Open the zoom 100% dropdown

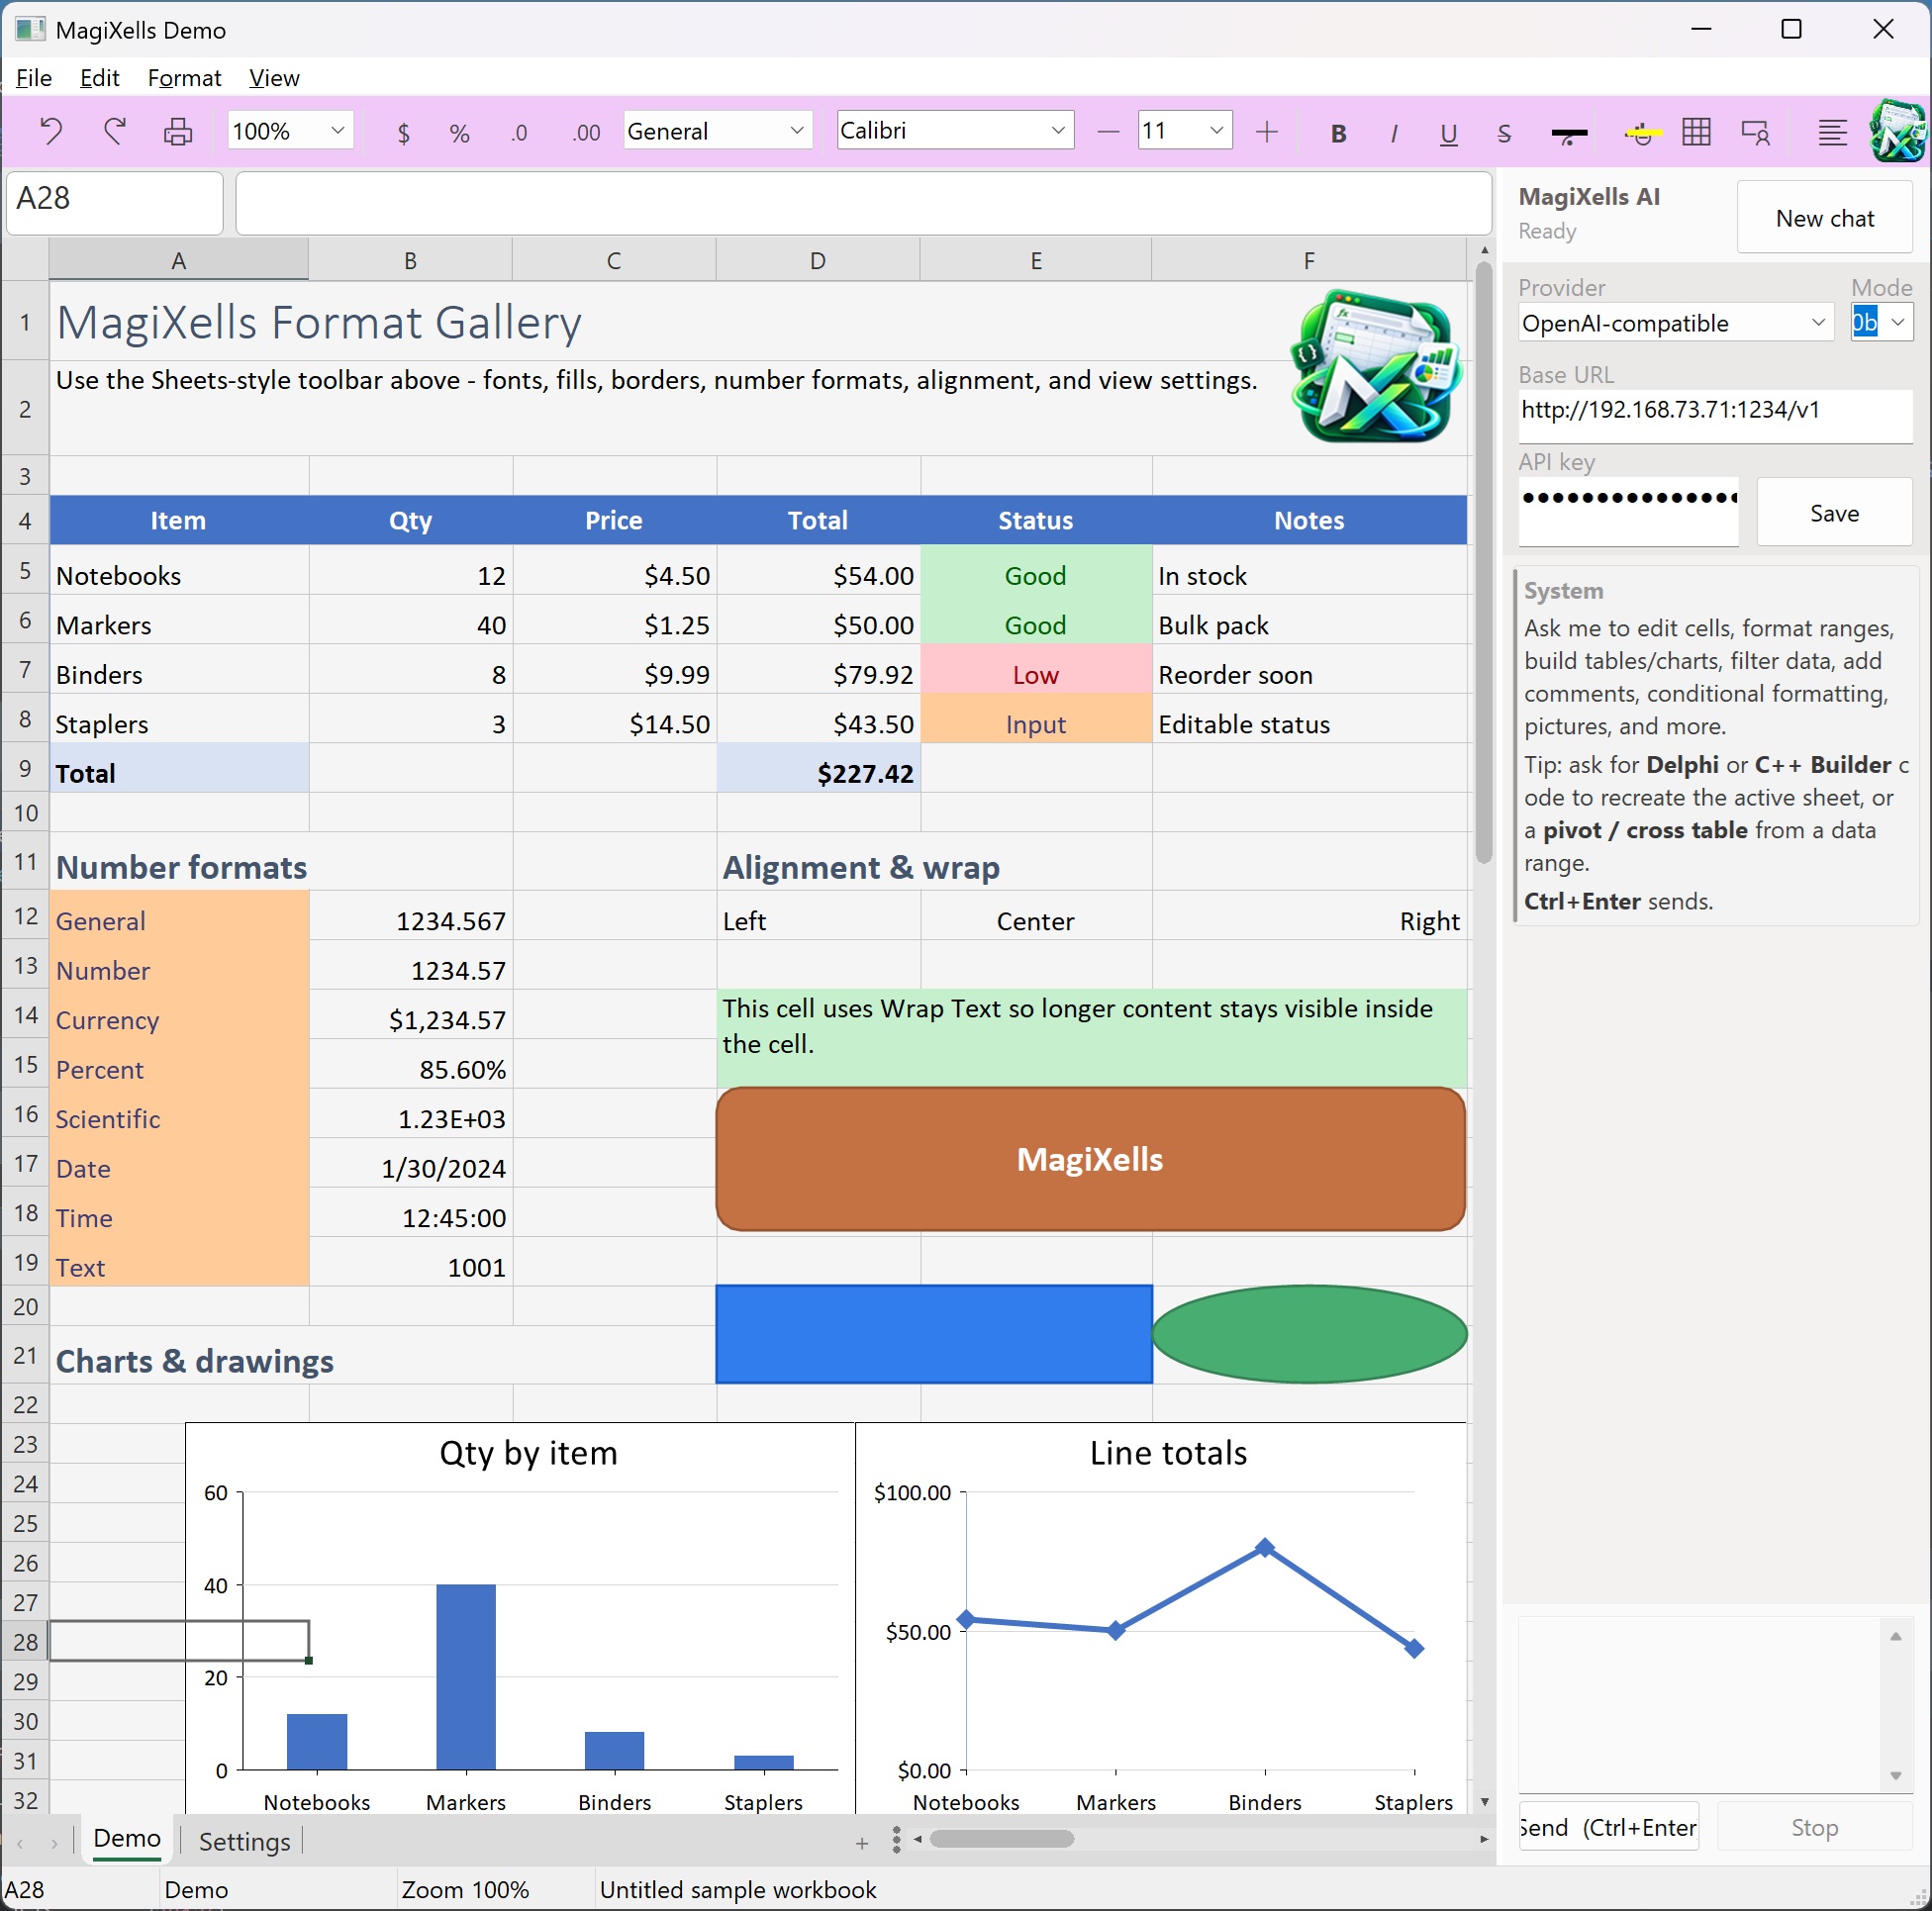click(290, 131)
